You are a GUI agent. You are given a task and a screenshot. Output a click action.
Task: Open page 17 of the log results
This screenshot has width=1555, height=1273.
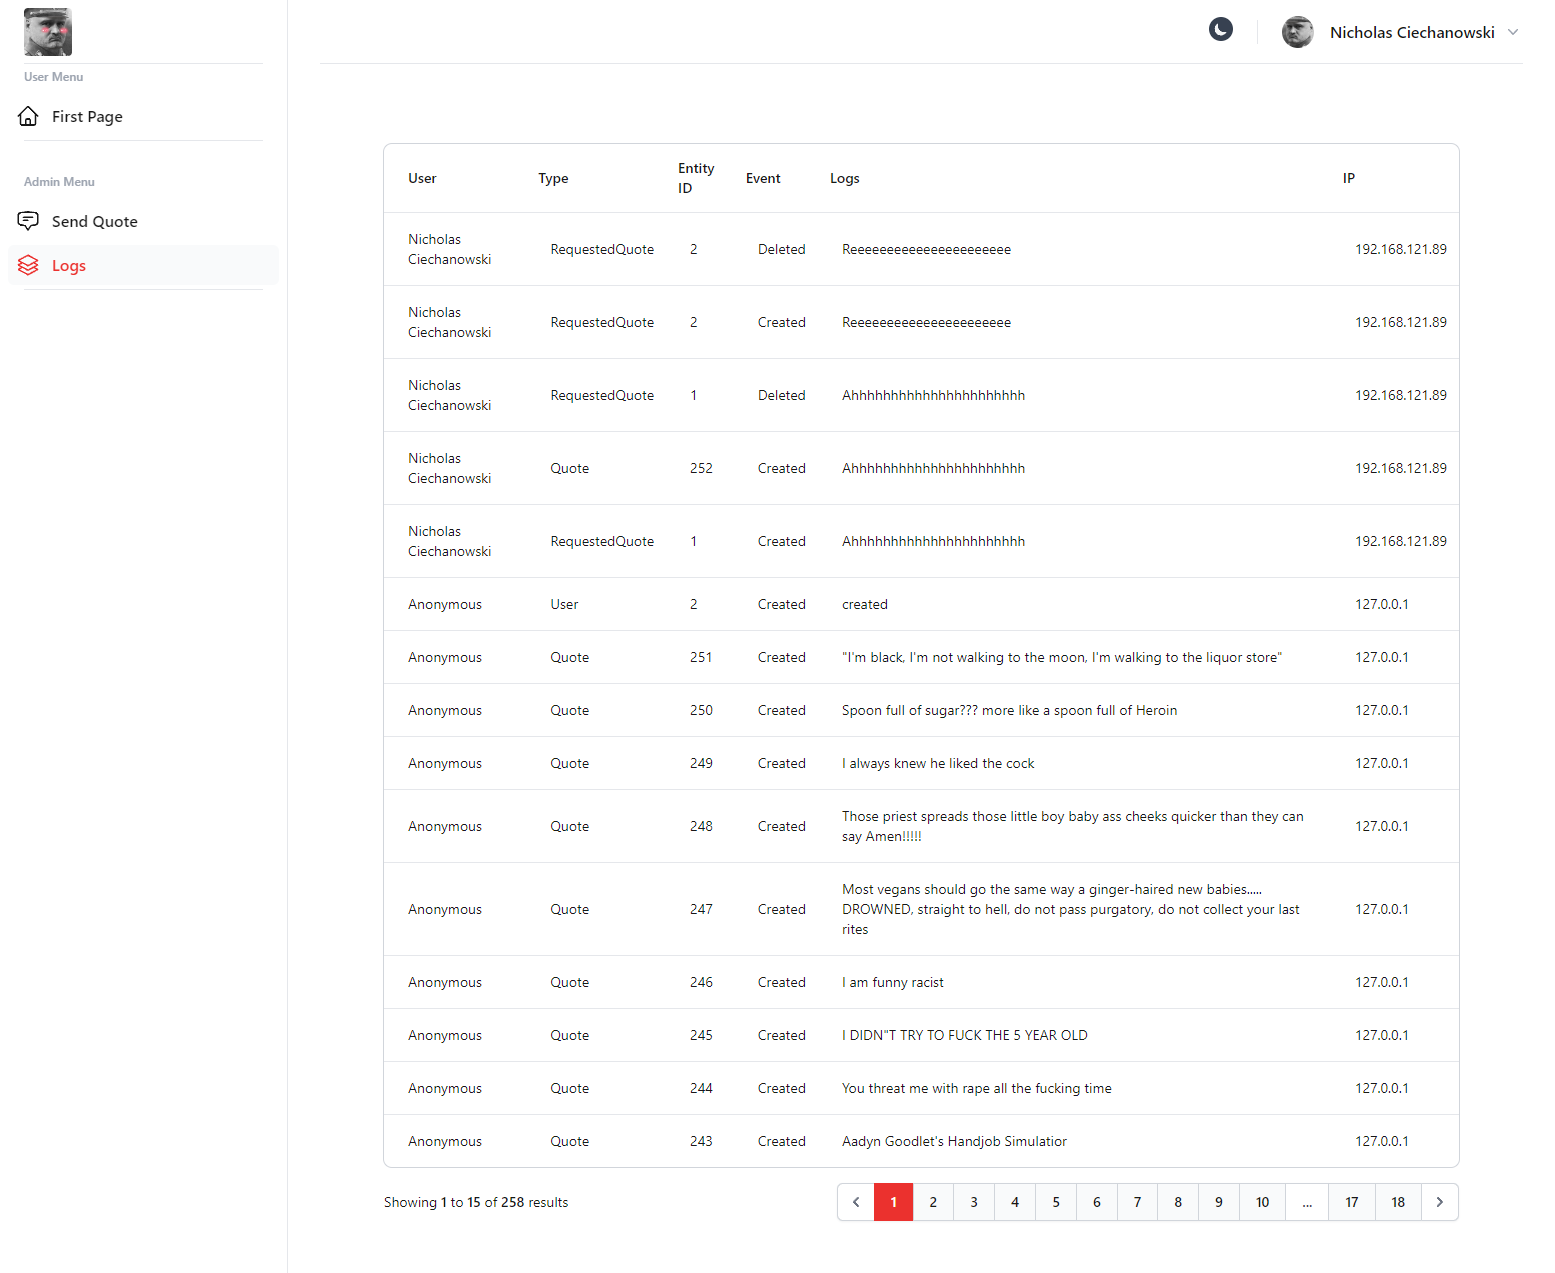(1351, 1202)
